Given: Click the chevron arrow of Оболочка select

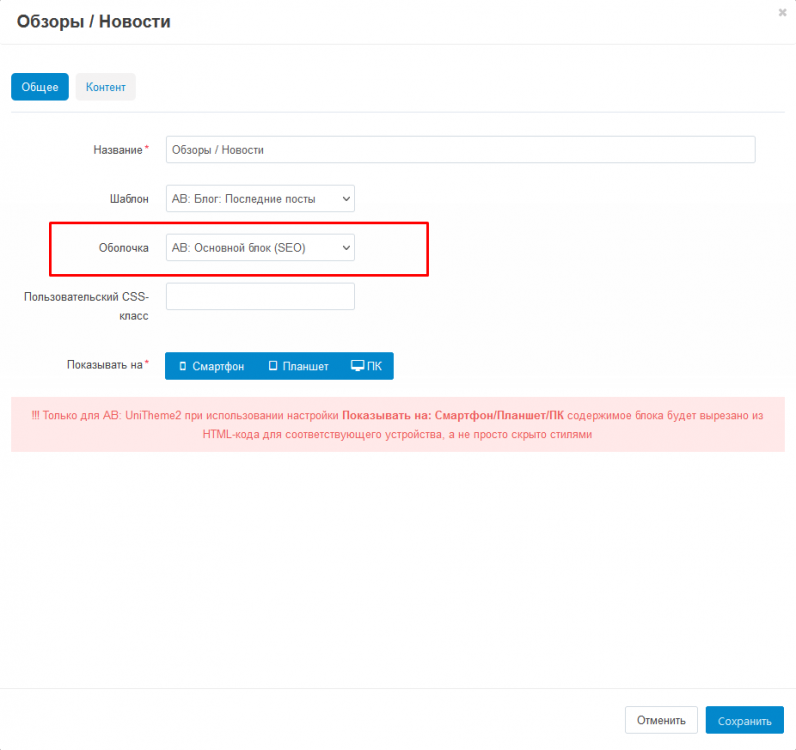Looking at the screenshot, I should (x=346, y=247).
